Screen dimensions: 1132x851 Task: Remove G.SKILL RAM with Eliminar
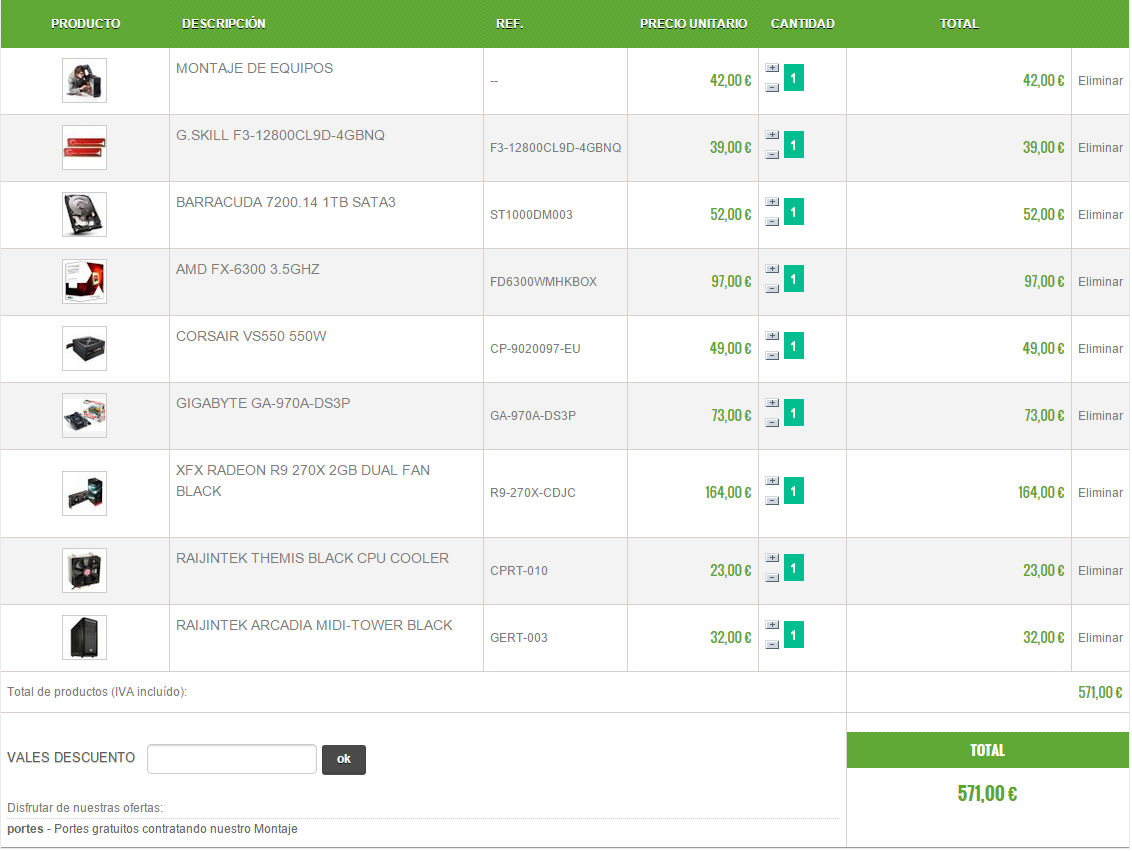point(1100,148)
